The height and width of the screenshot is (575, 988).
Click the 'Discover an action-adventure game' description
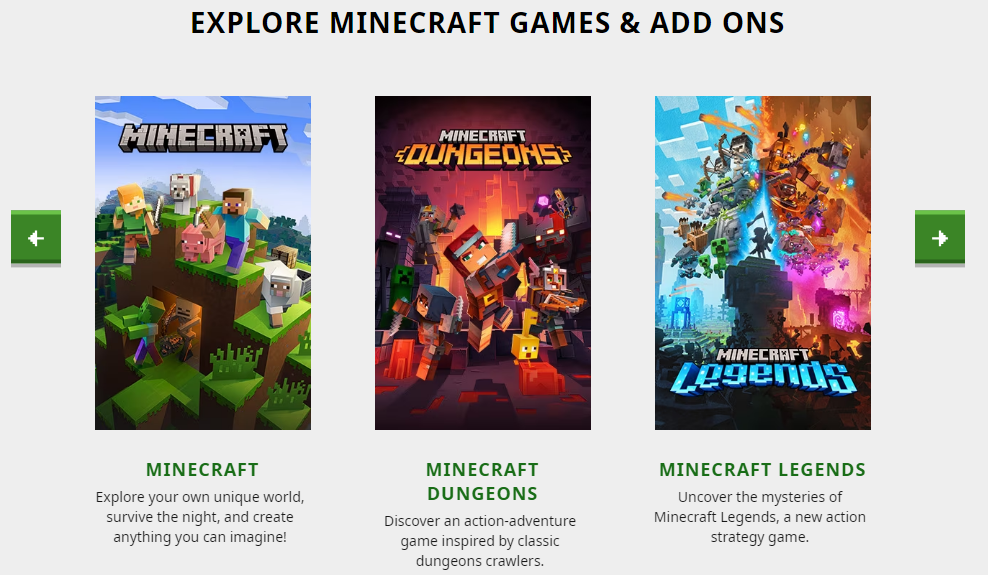pos(480,541)
